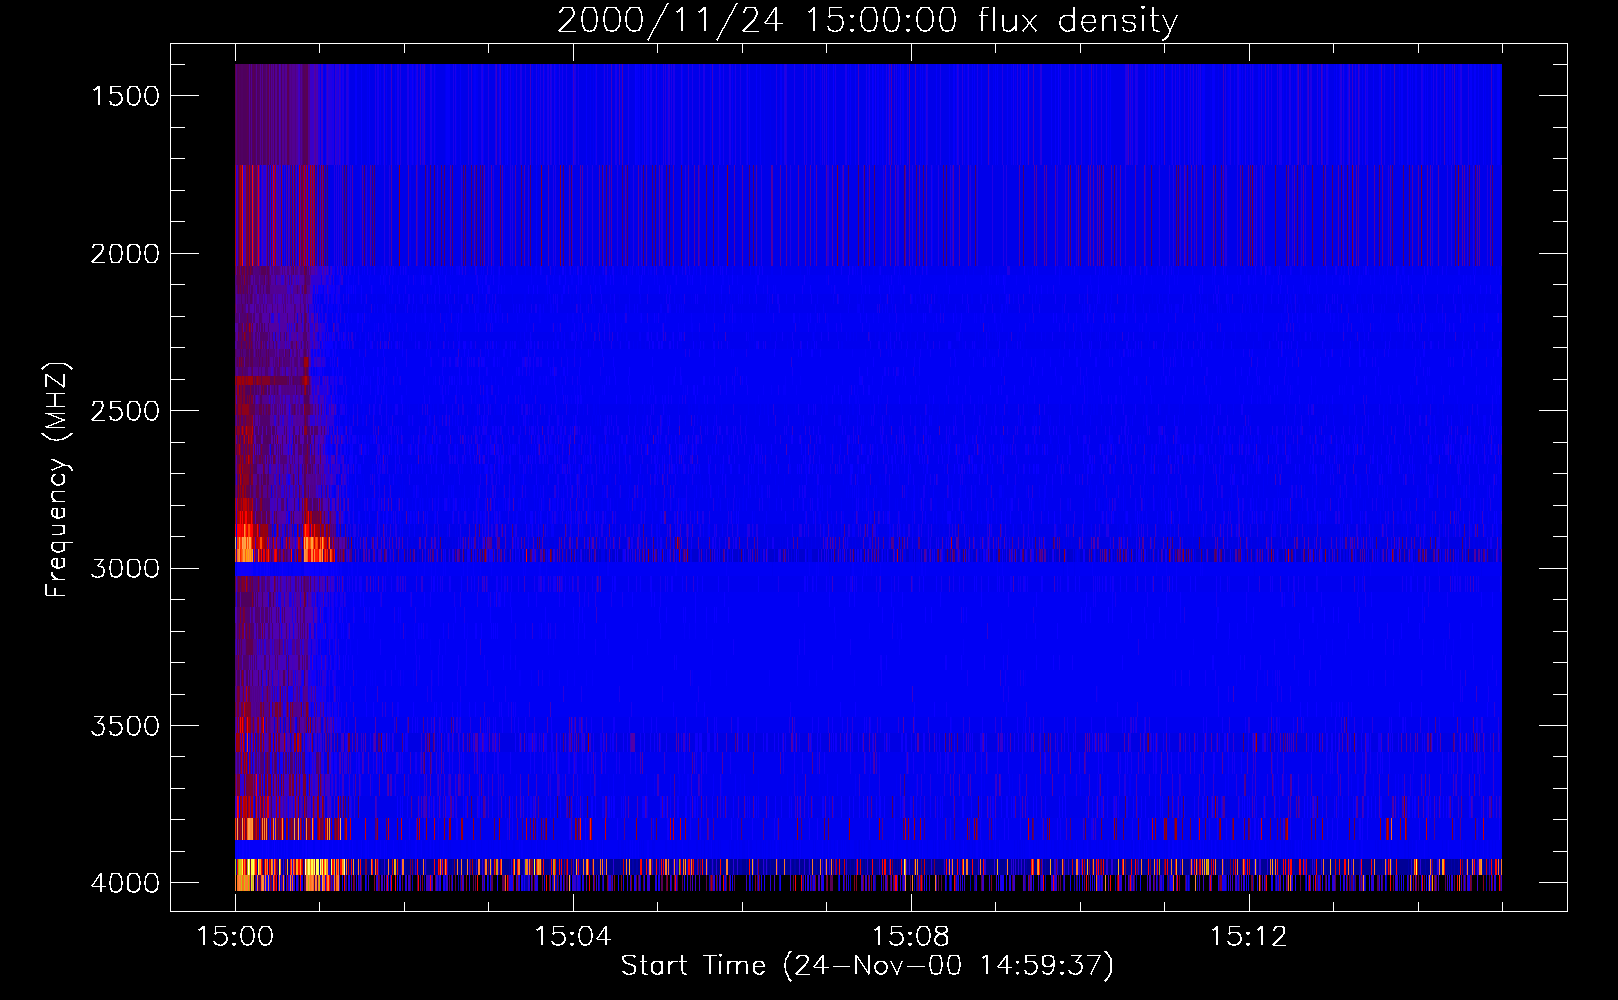Click the orange burst just above 3000 MHz at 15:01
The width and height of the screenshot is (1618, 1000).
point(318,549)
